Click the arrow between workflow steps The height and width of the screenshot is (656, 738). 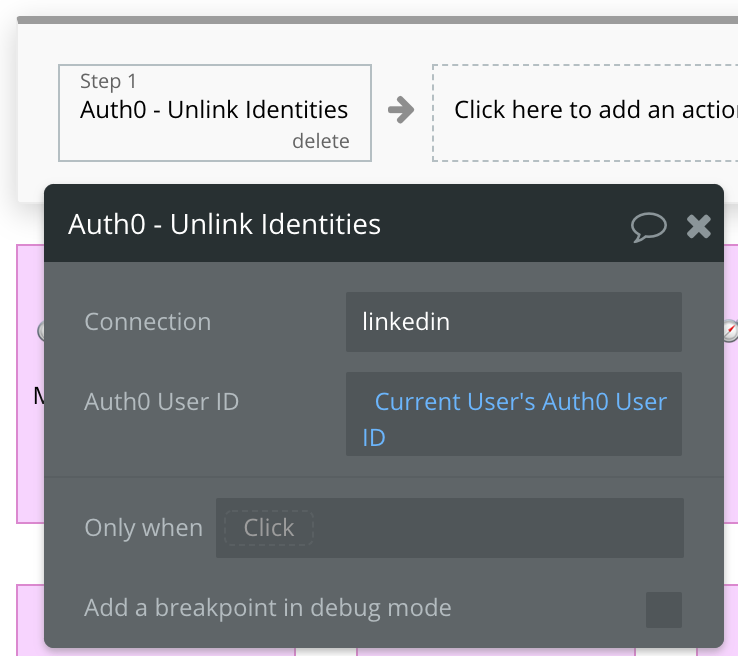pyautogui.click(x=401, y=110)
